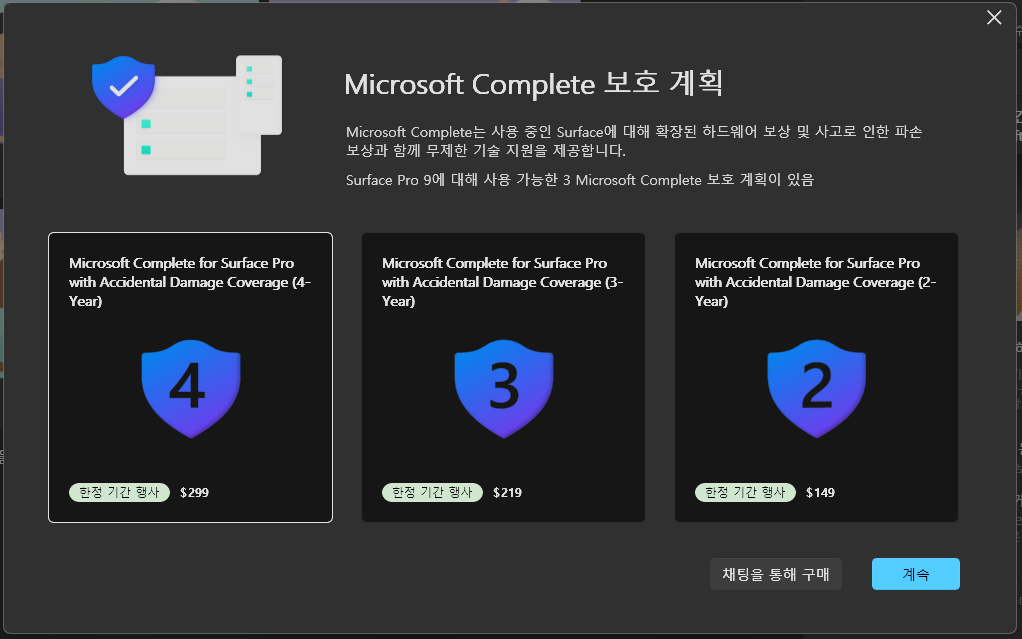
Task: Click the shield icon numbered 2
Action: [x=817, y=389]
